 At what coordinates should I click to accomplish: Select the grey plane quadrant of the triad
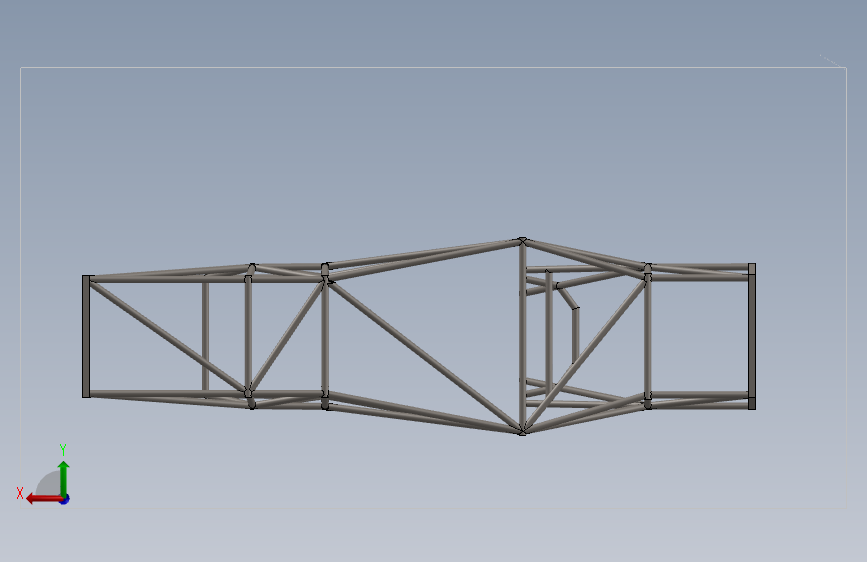click(48, 483)
